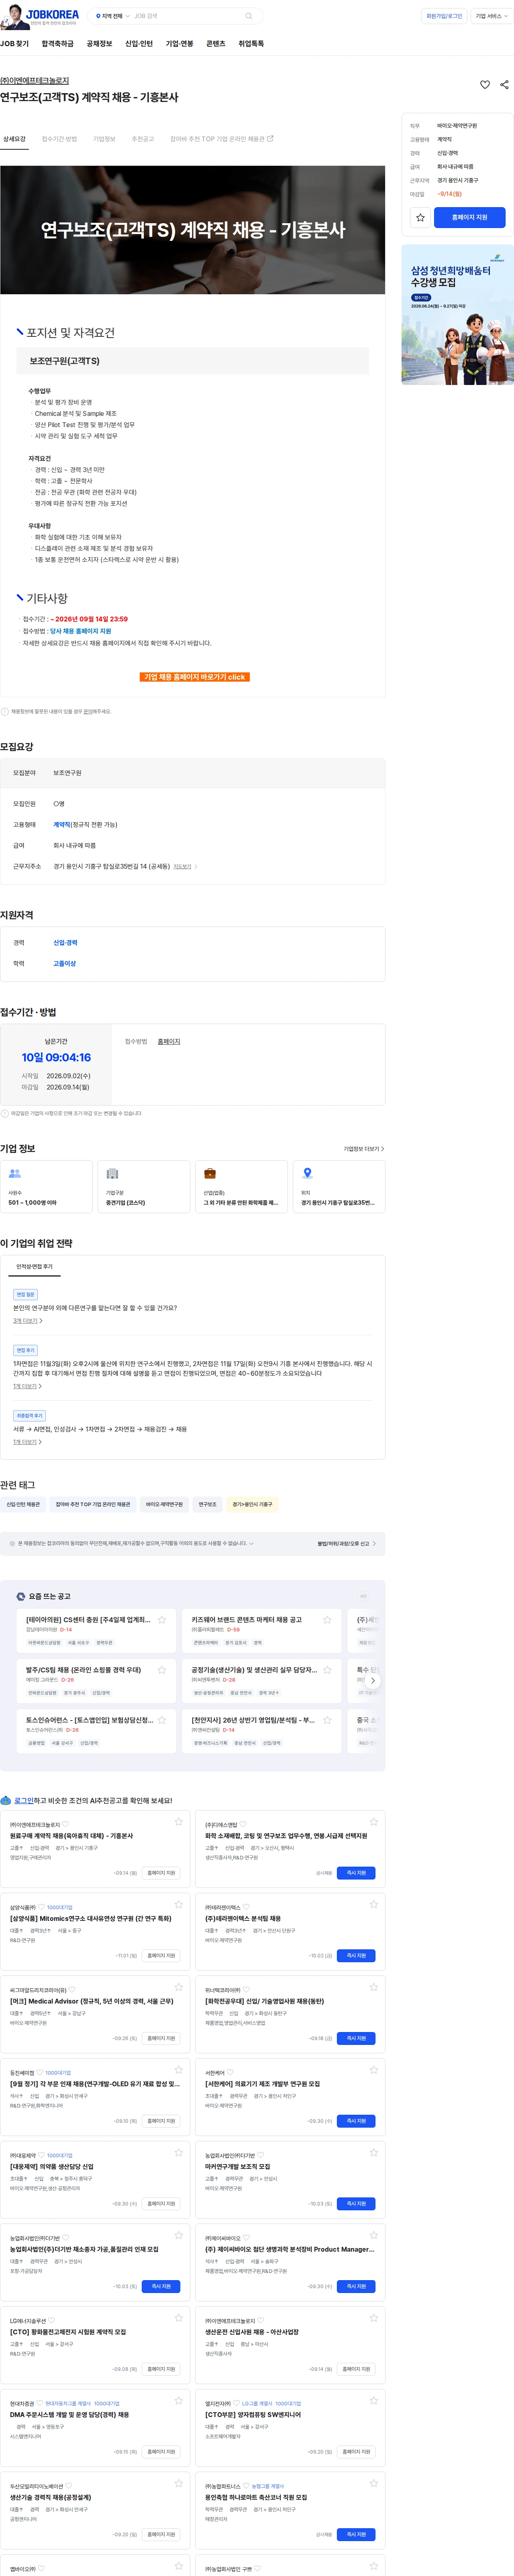Click 즉시 지원 on (주)디에스앤팜 card
The image size is (514, 2576).
pos(356,1873)
